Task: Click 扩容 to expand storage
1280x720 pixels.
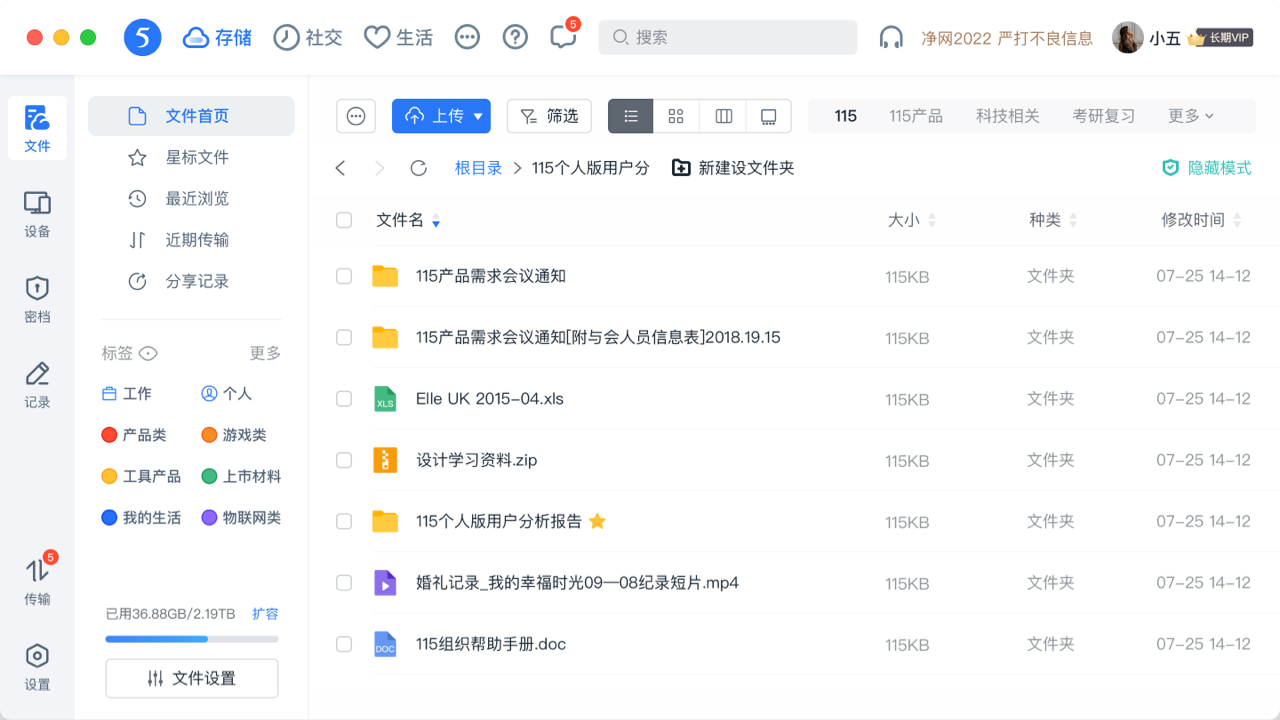Action: click(x=266, y=614)
